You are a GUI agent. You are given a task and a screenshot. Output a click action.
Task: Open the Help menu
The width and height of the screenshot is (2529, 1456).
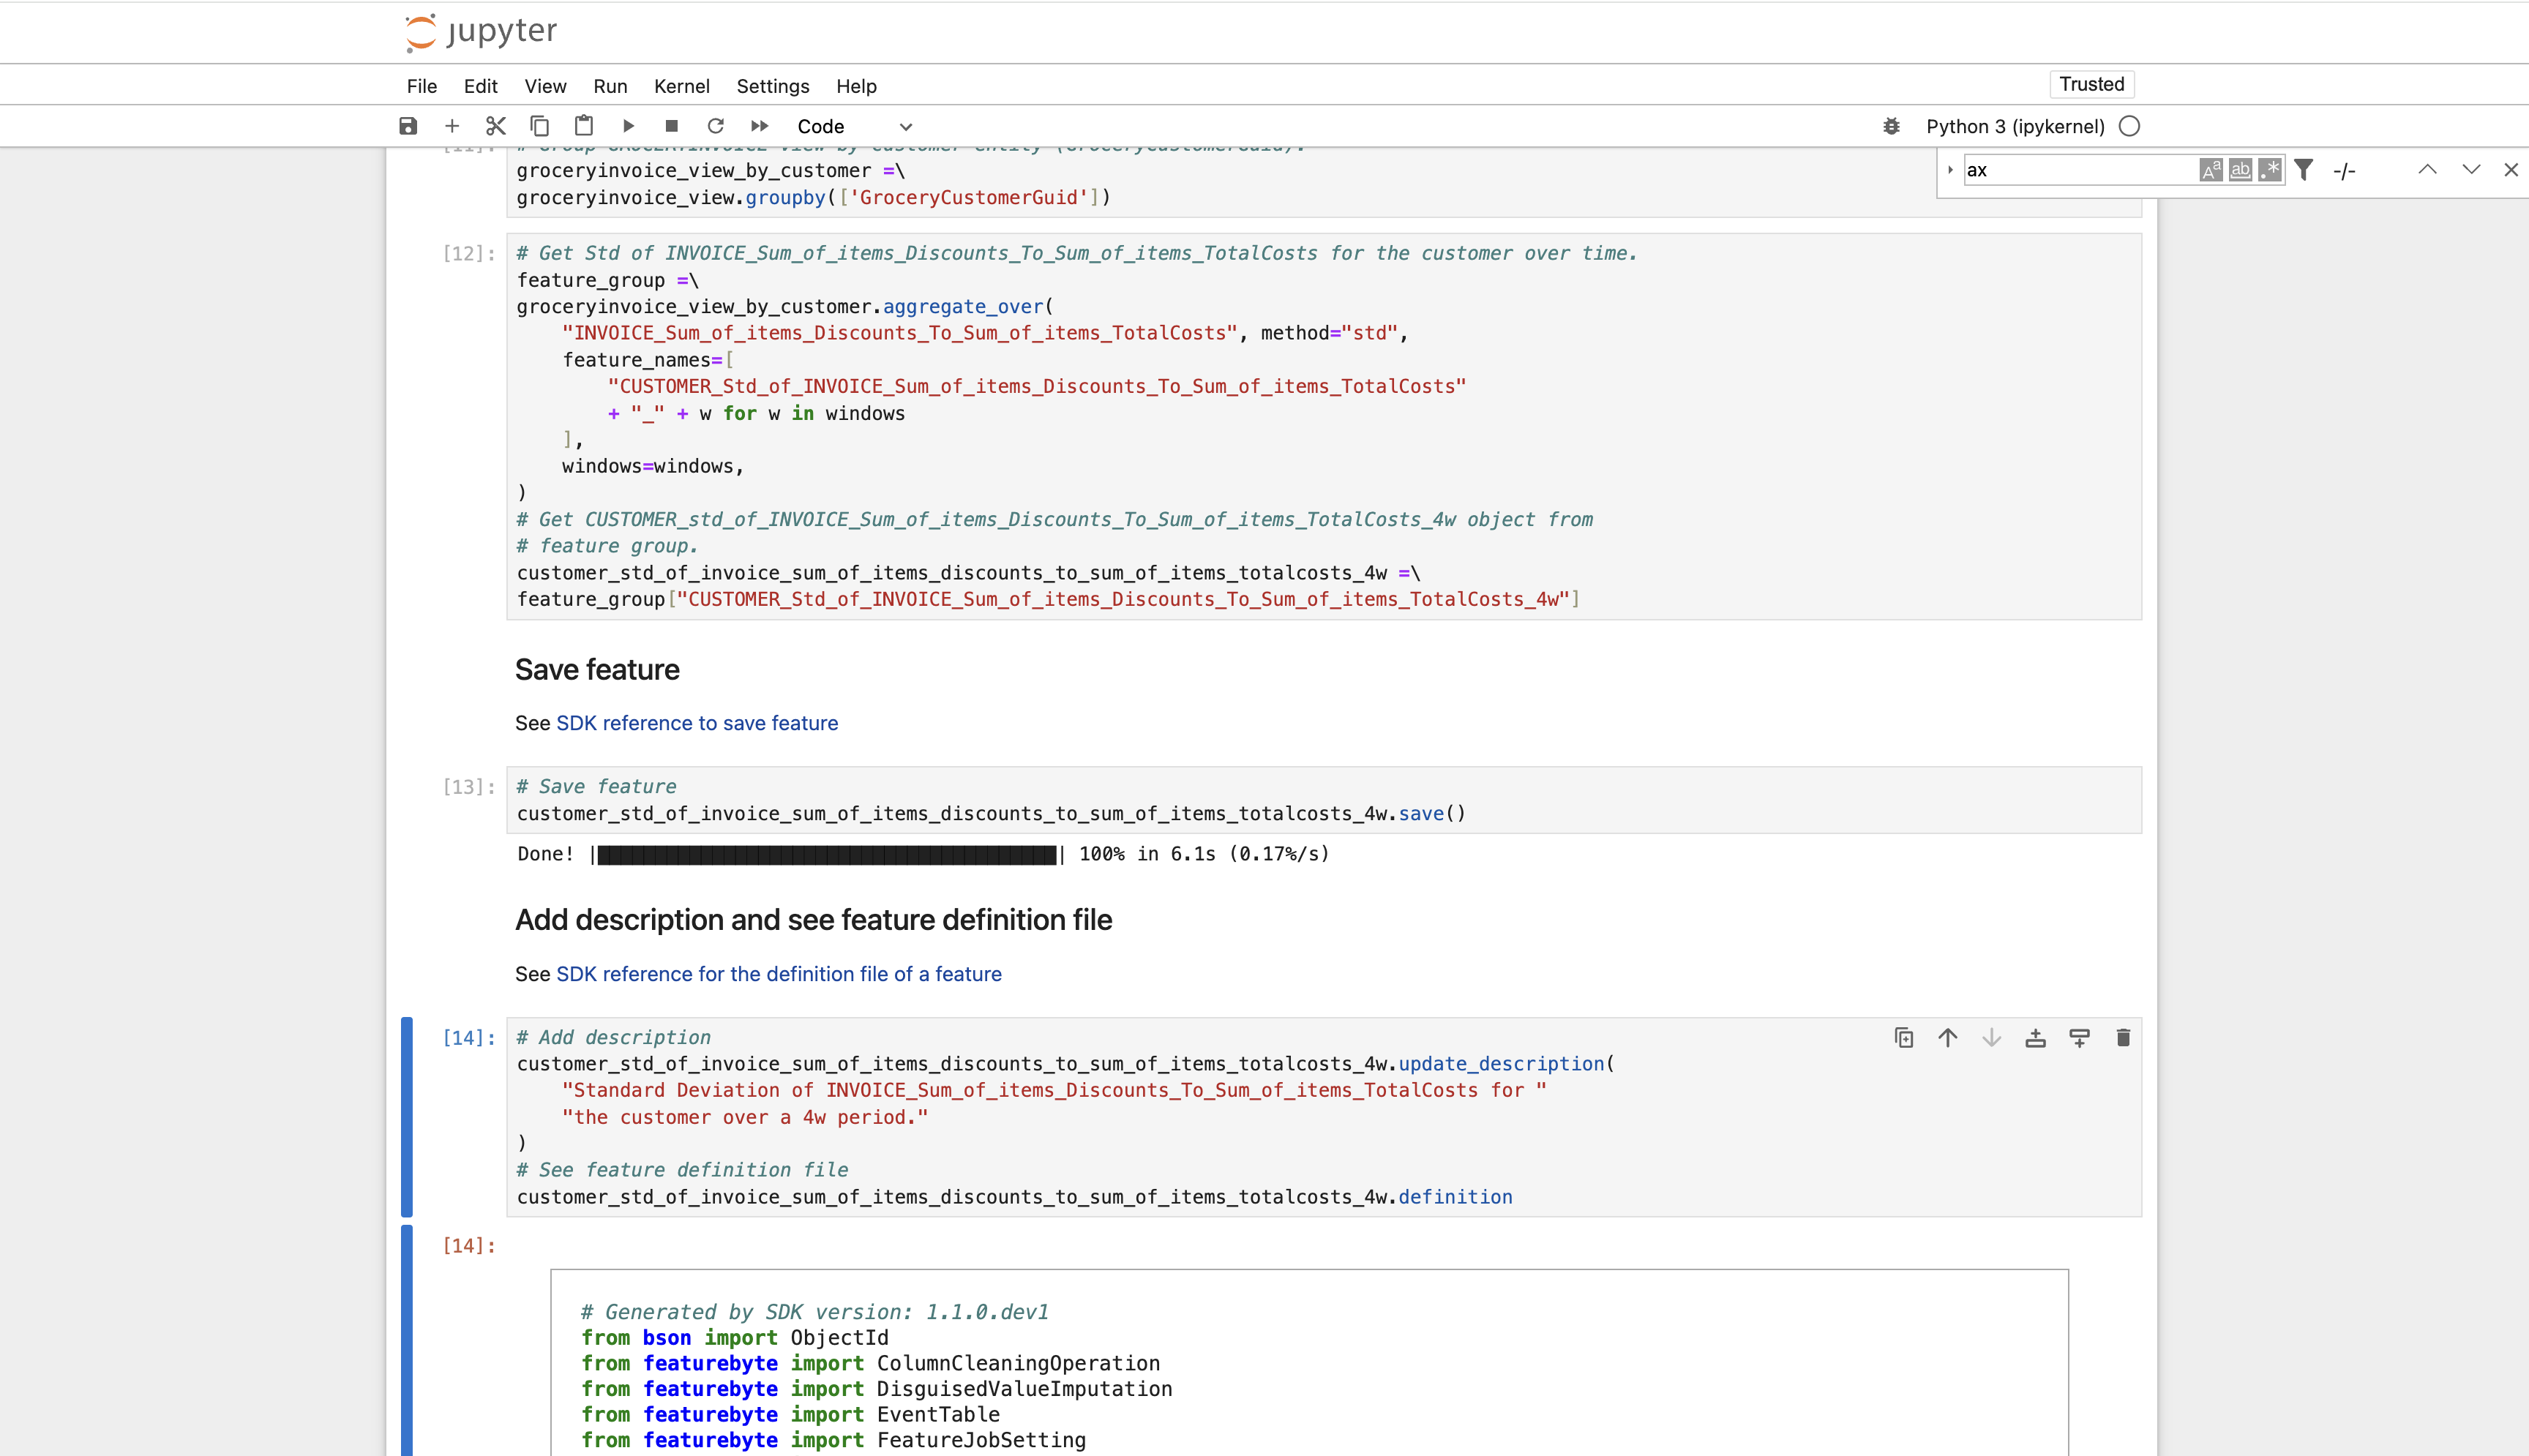click(x=856, y=86)
